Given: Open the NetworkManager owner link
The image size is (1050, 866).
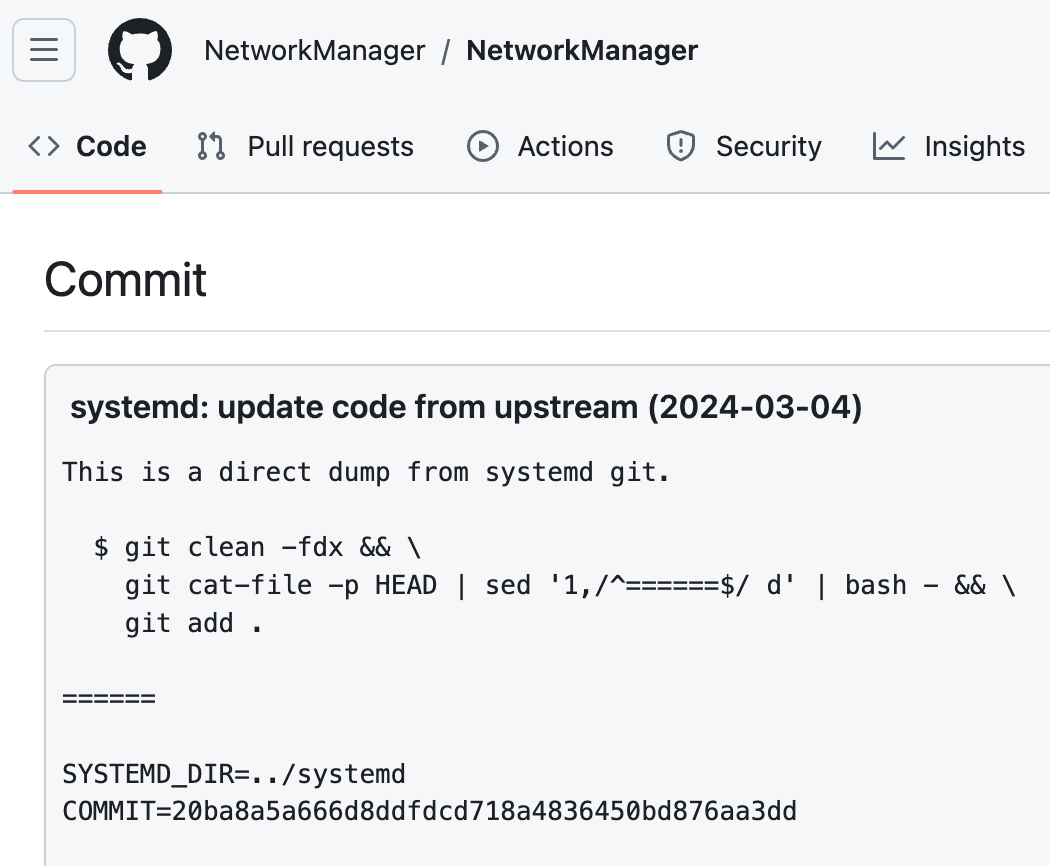Looking at the screenshot, I should [x=315, y=50].
